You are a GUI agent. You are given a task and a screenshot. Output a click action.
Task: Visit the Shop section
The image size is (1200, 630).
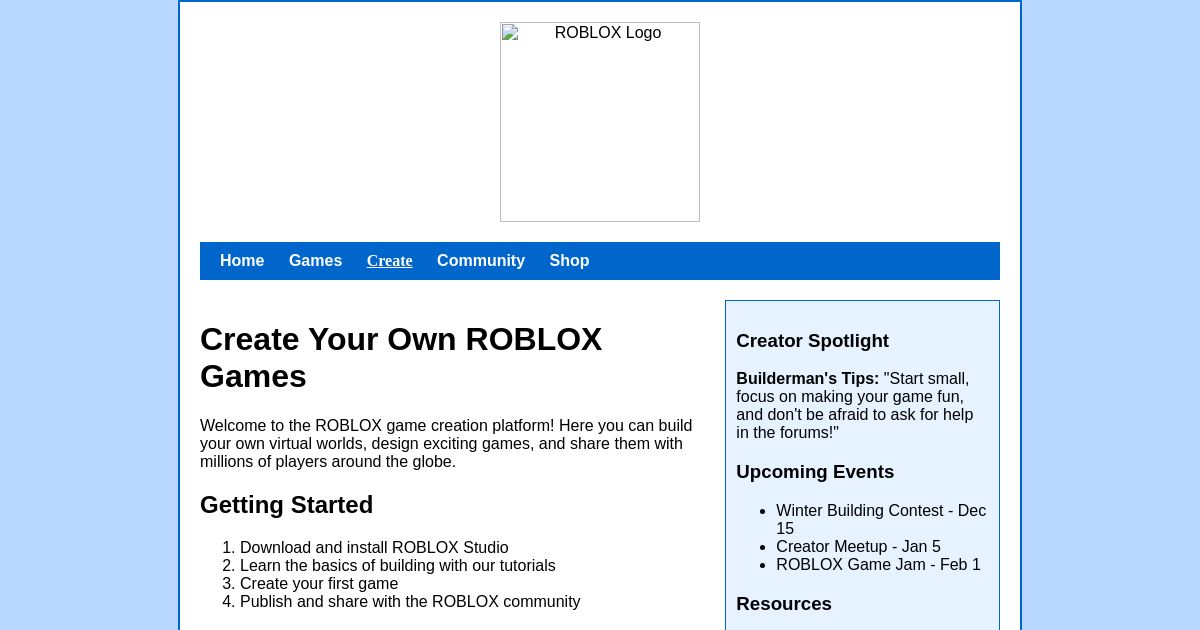569,260
